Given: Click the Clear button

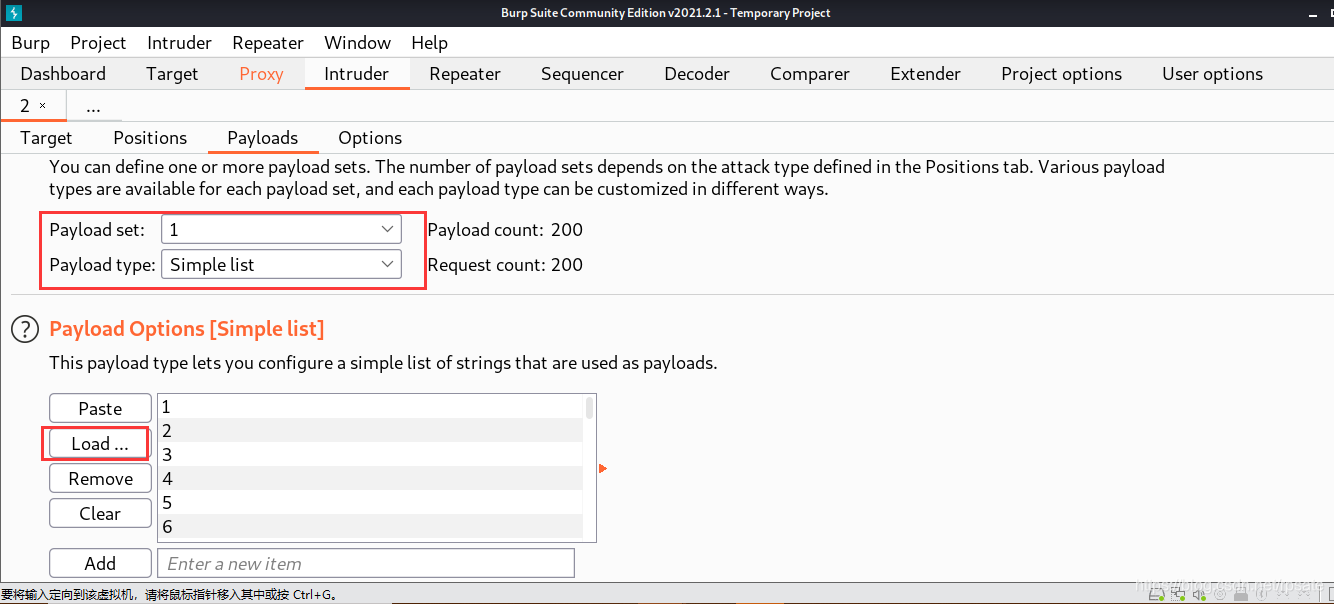Looking at the screenshot, I should tap(100, 513).
